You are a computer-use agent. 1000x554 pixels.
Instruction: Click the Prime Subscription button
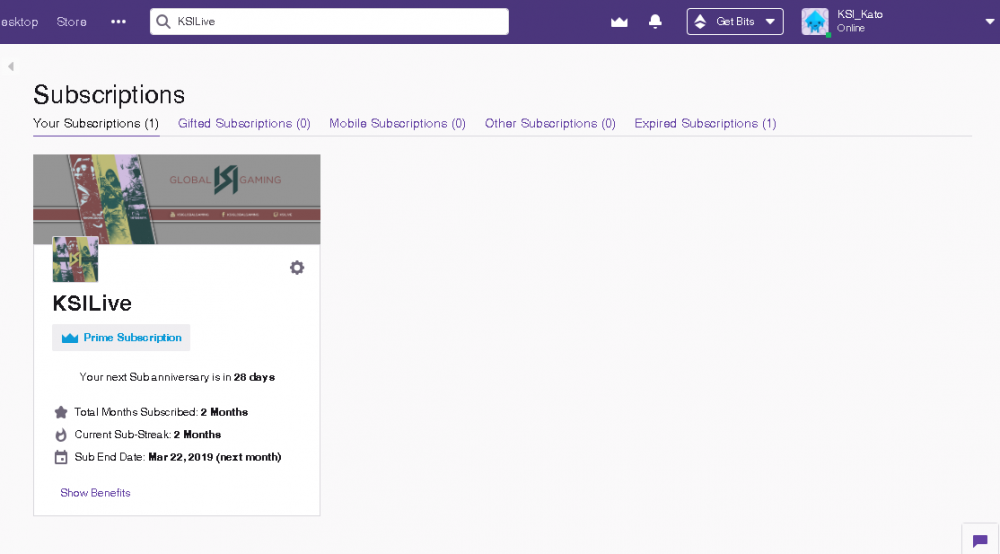click(121, 338)
